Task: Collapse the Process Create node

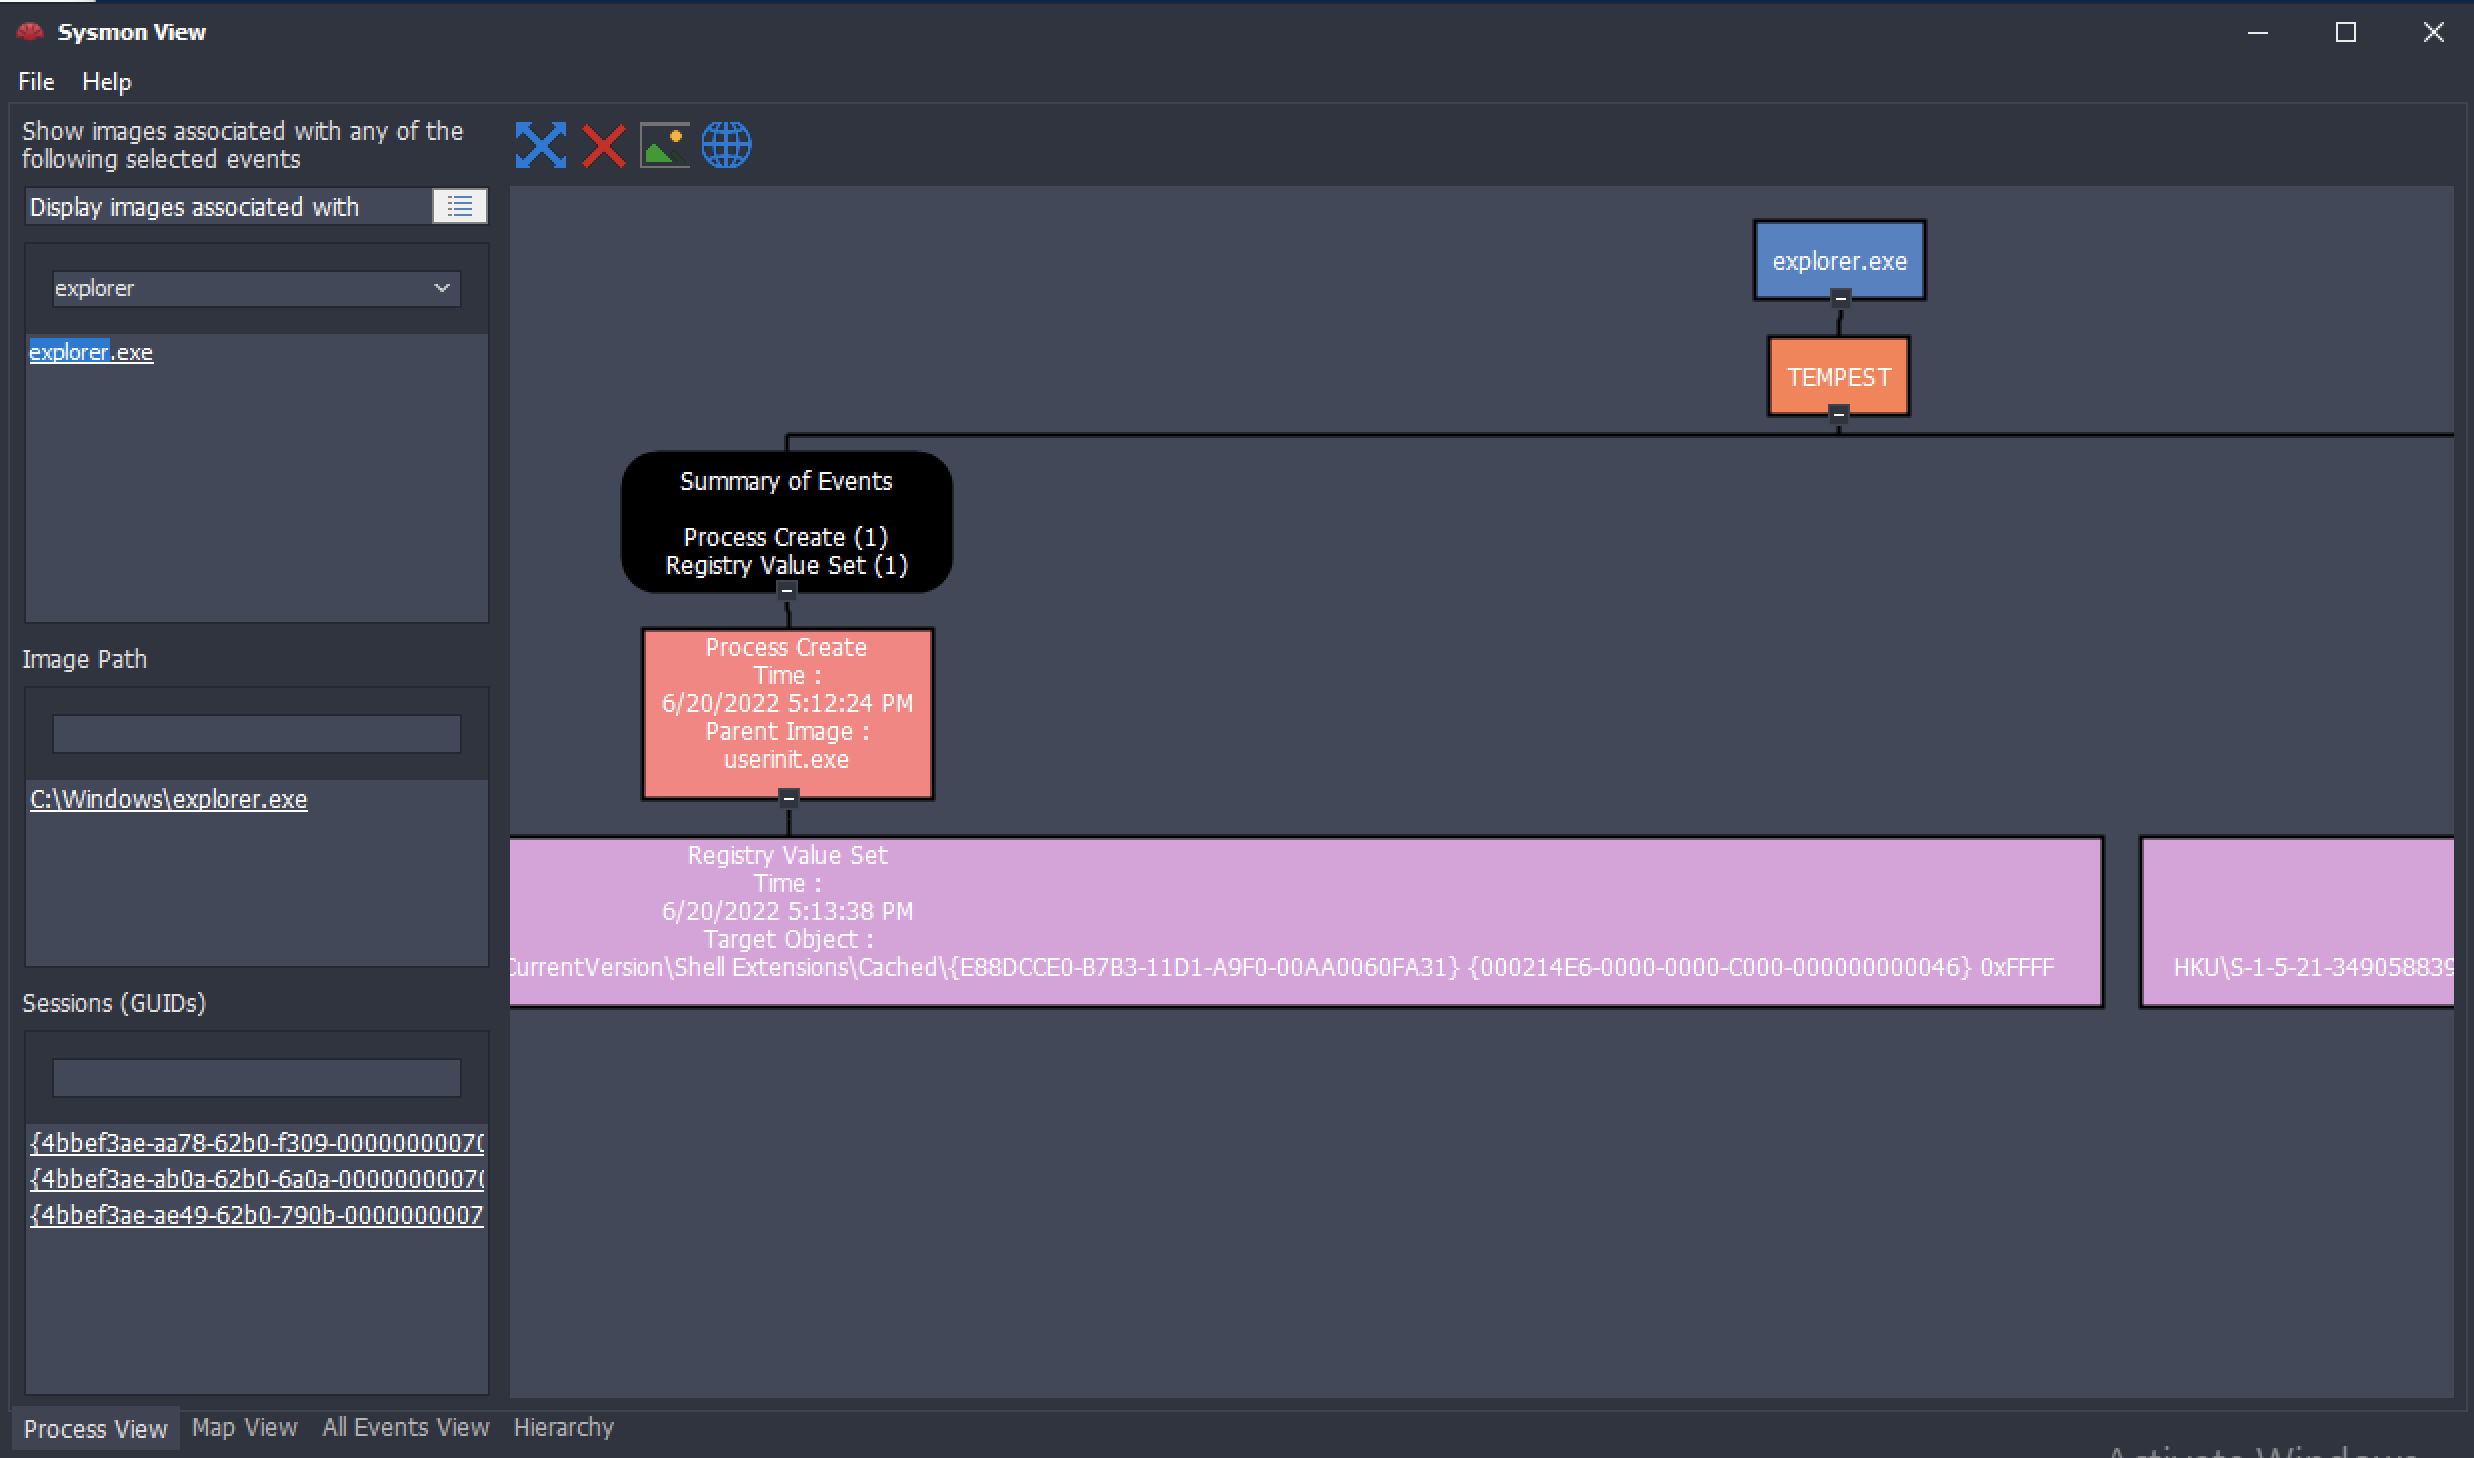Action: pos(788,798)
